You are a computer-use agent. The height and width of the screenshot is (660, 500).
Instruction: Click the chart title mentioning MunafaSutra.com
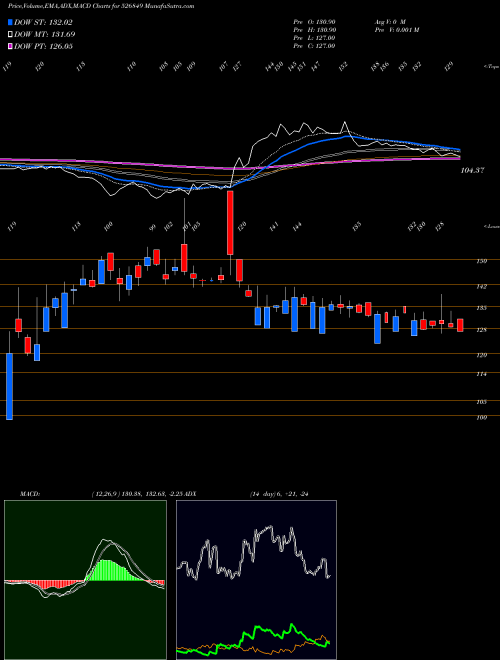[101, 7]
